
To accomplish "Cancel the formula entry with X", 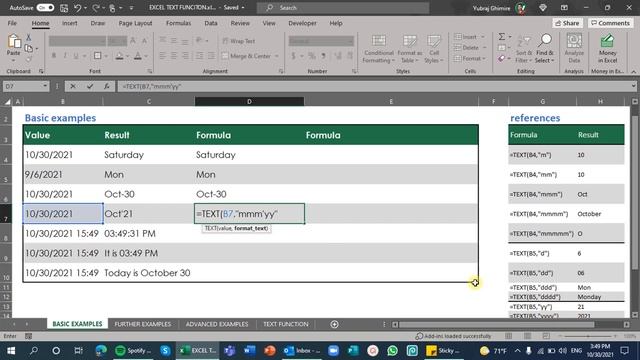I will pos(73,86).
